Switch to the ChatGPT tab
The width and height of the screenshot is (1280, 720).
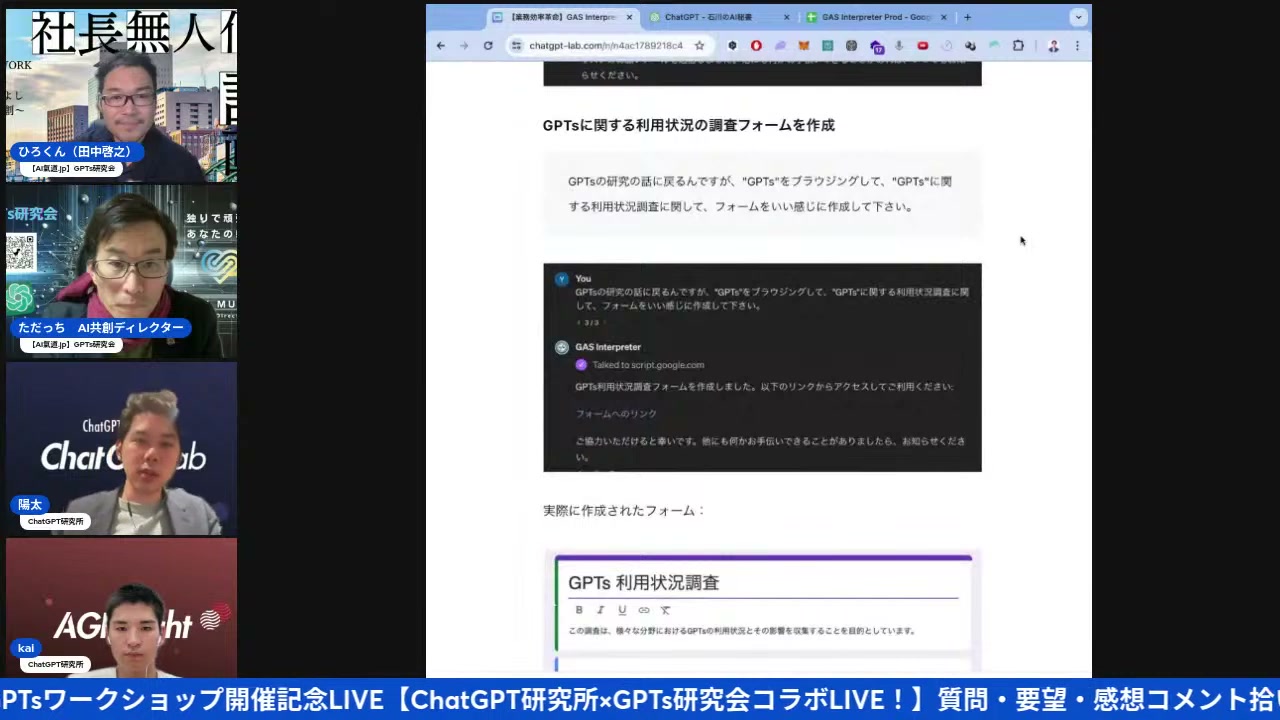point(720,17)
